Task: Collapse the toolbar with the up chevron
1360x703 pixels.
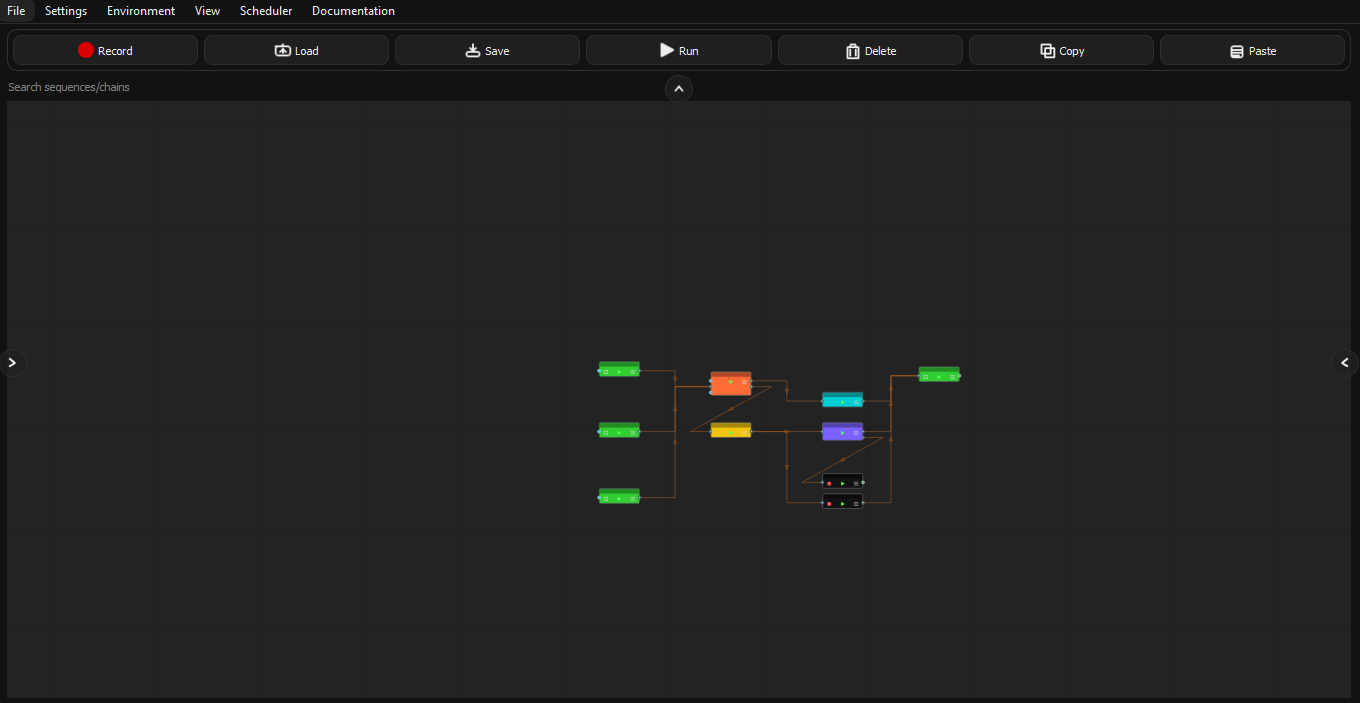Action: [679, 89]
